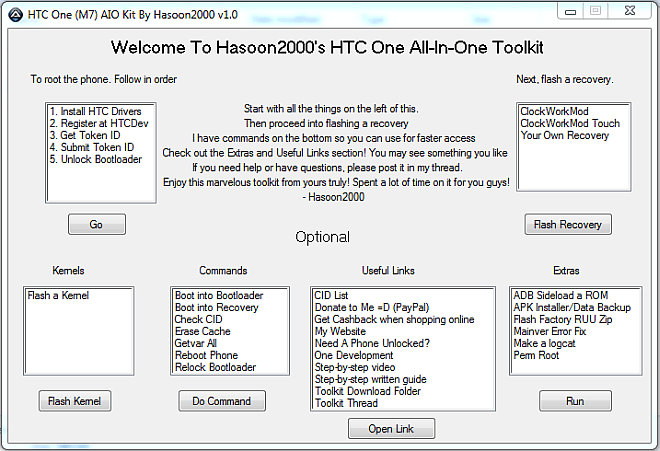Select 'Donate to Me =D (PayPal)' link
The height and width of the screenshot is (451, 660).
point(372,307)
